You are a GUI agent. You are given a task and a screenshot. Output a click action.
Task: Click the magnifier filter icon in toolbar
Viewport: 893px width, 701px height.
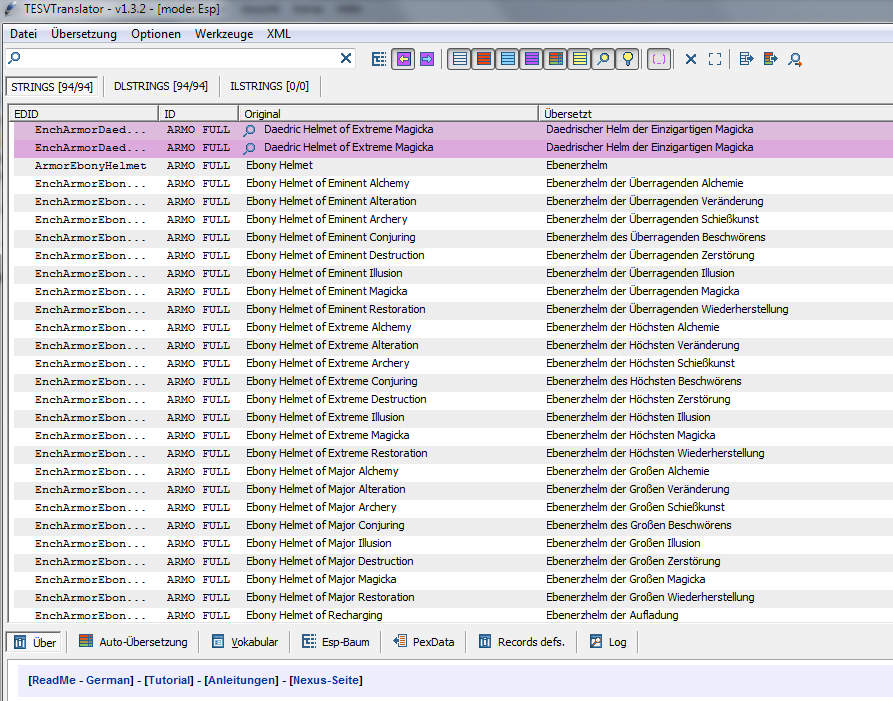pyautogui.click(x=603, y=59)
